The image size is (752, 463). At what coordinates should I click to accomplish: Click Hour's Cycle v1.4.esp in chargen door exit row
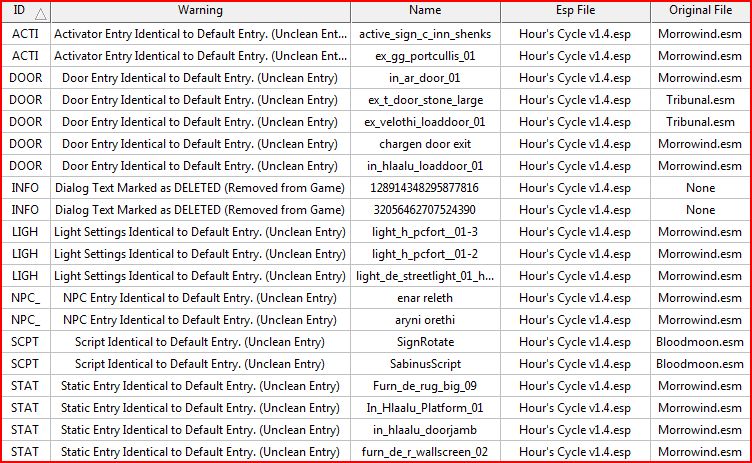[x=575, y=144]
